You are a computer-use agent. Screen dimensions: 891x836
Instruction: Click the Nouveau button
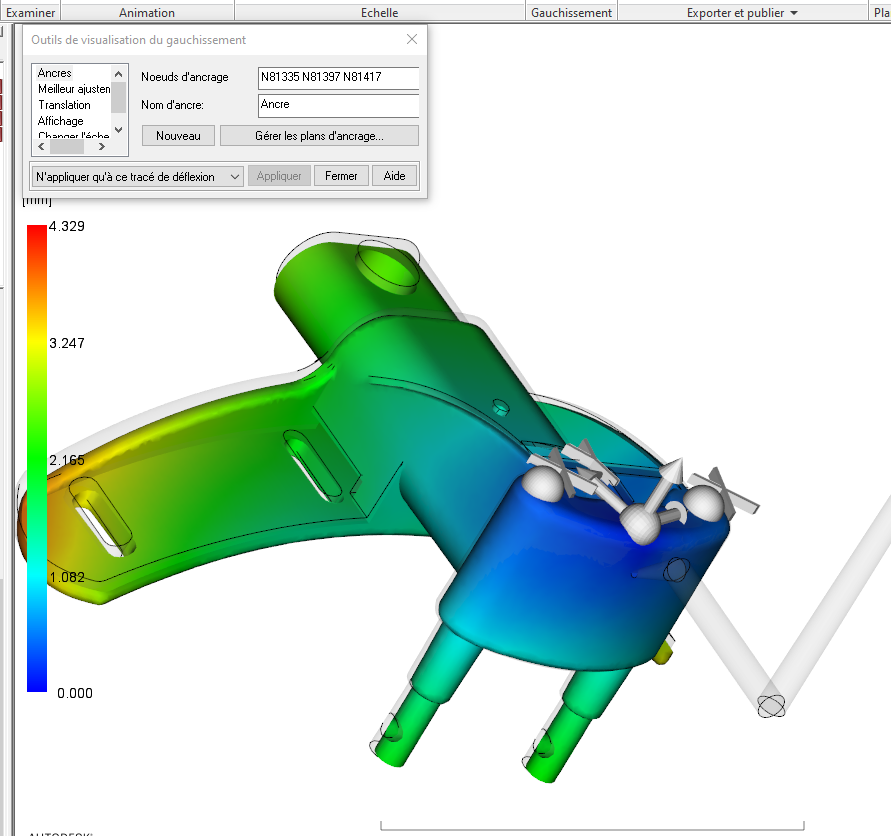(x=178, y=136)
